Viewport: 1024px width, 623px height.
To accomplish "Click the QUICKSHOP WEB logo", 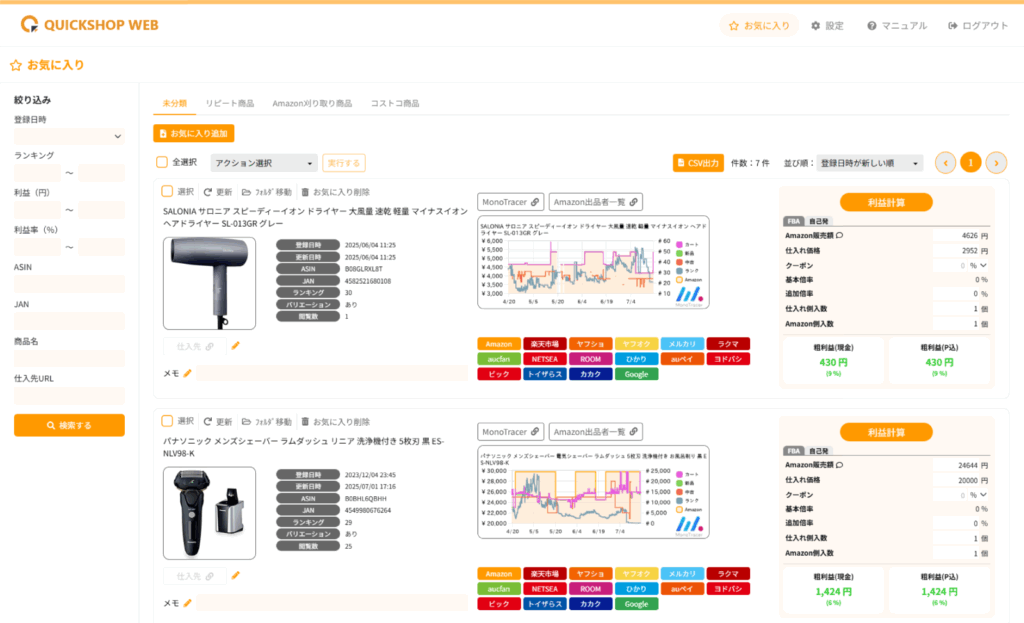I will pyautogui.click(x=89, y=25).
